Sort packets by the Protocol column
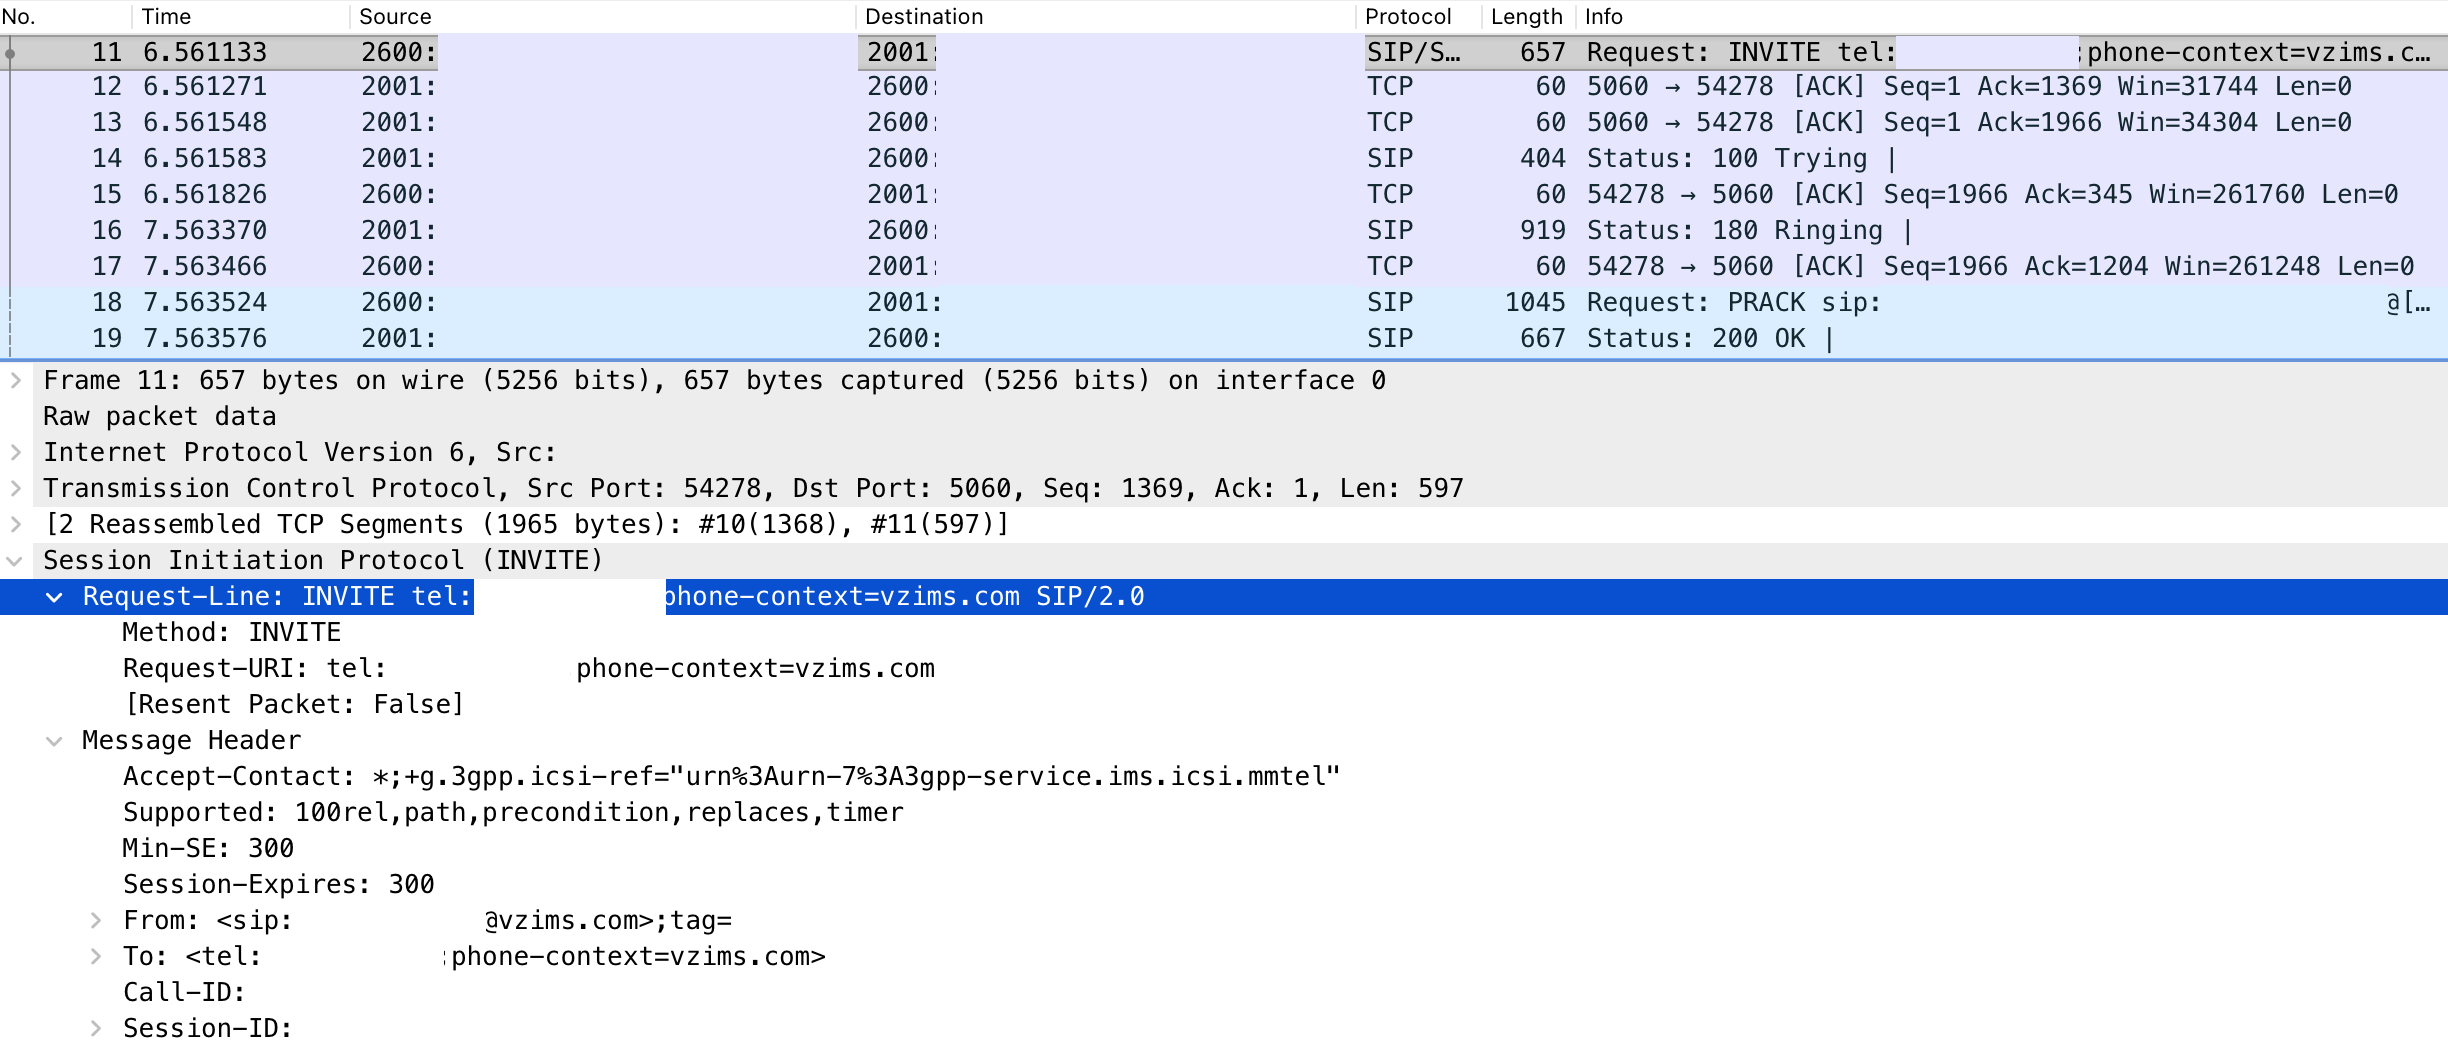This screenshot has width=2448, height=1050. click(x=1419, y=17)
